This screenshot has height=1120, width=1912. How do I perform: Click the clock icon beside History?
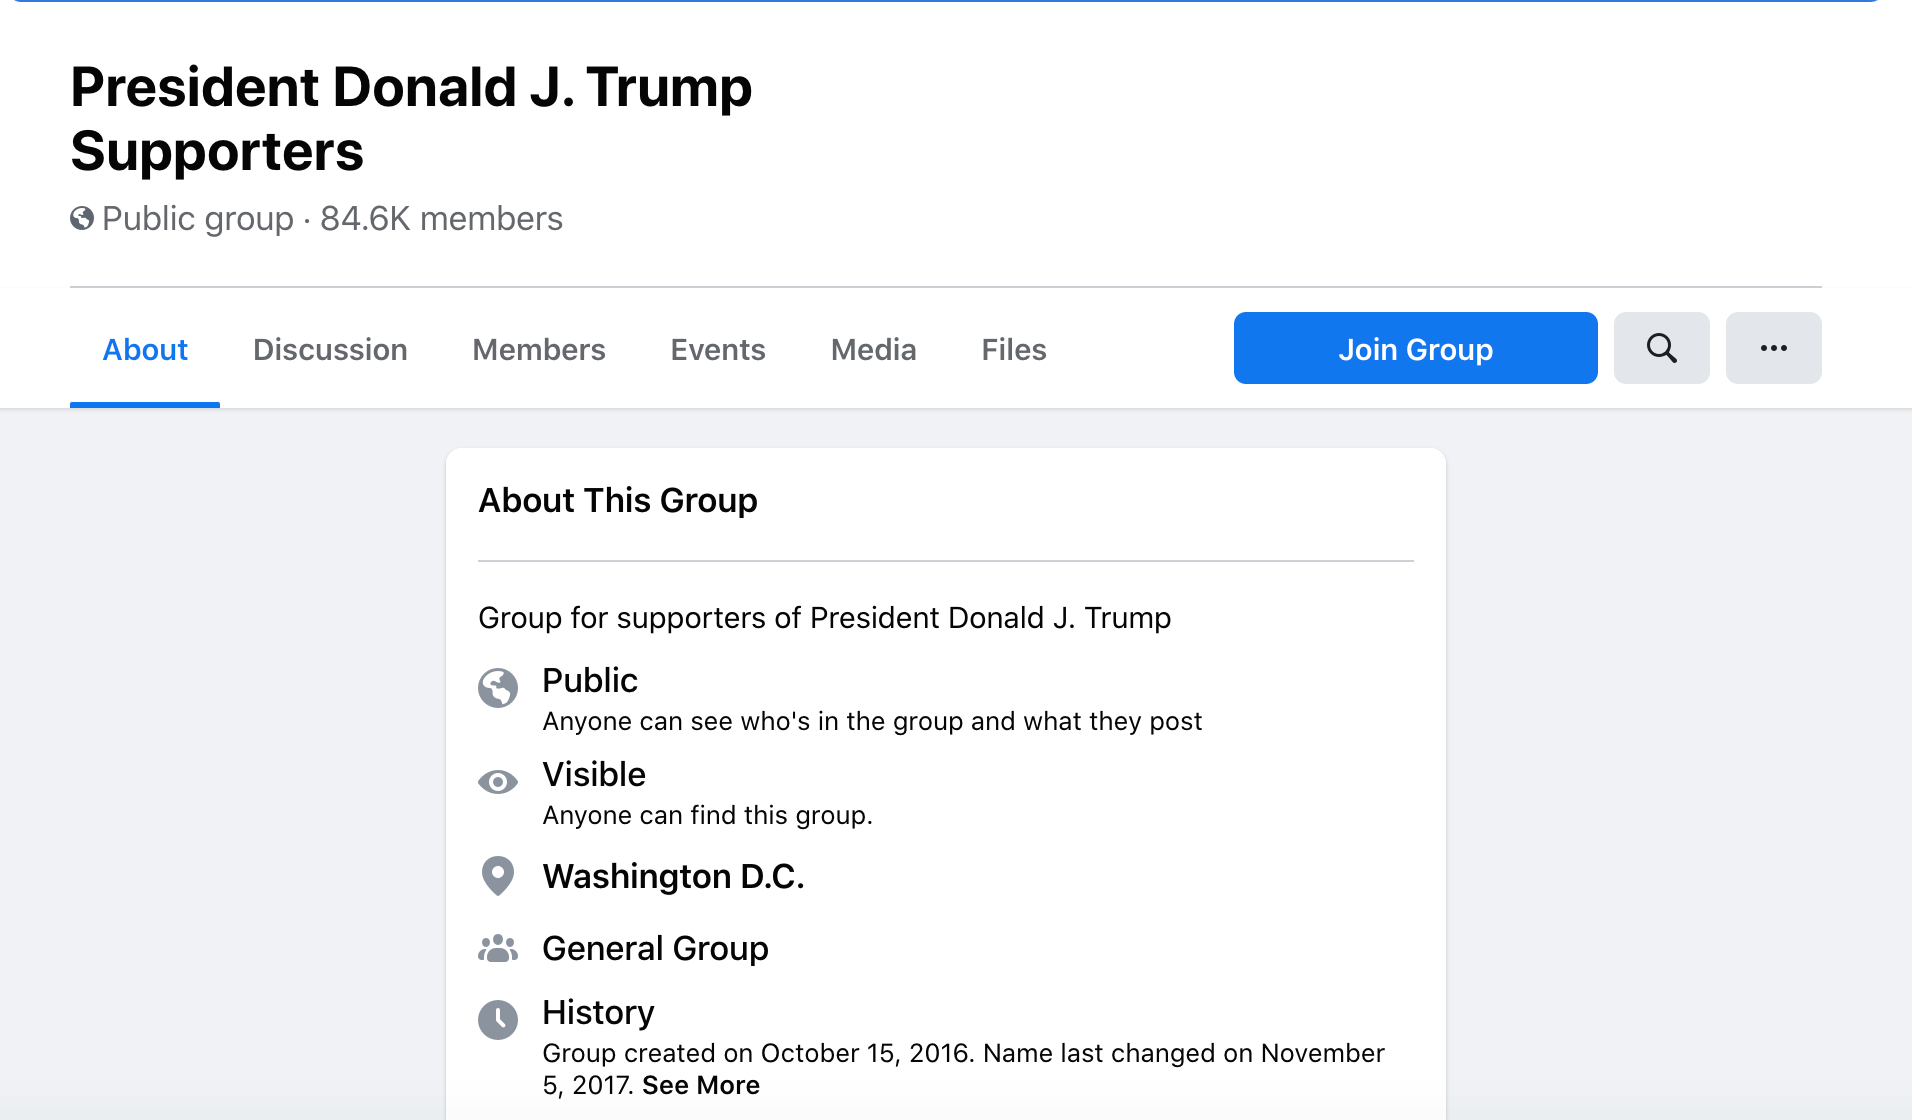pos(498,1020)
